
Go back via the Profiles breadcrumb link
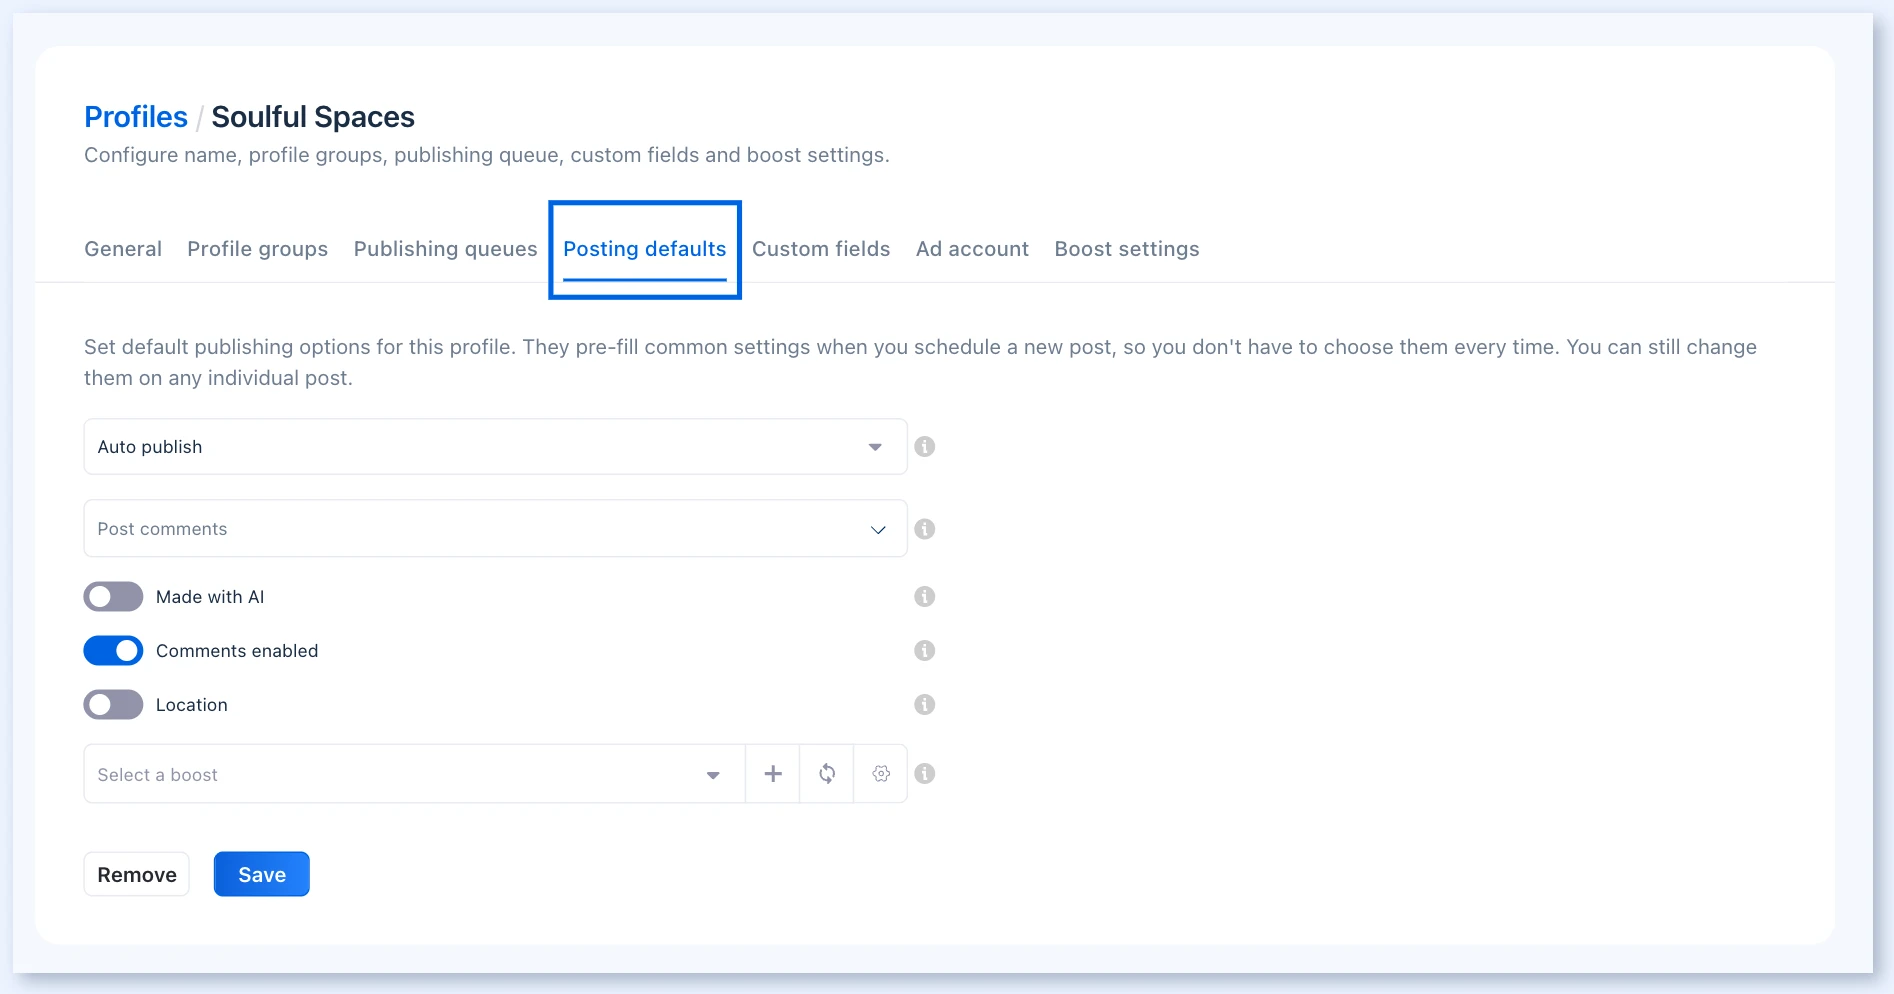pyautogui.click(x=136, y=117)
